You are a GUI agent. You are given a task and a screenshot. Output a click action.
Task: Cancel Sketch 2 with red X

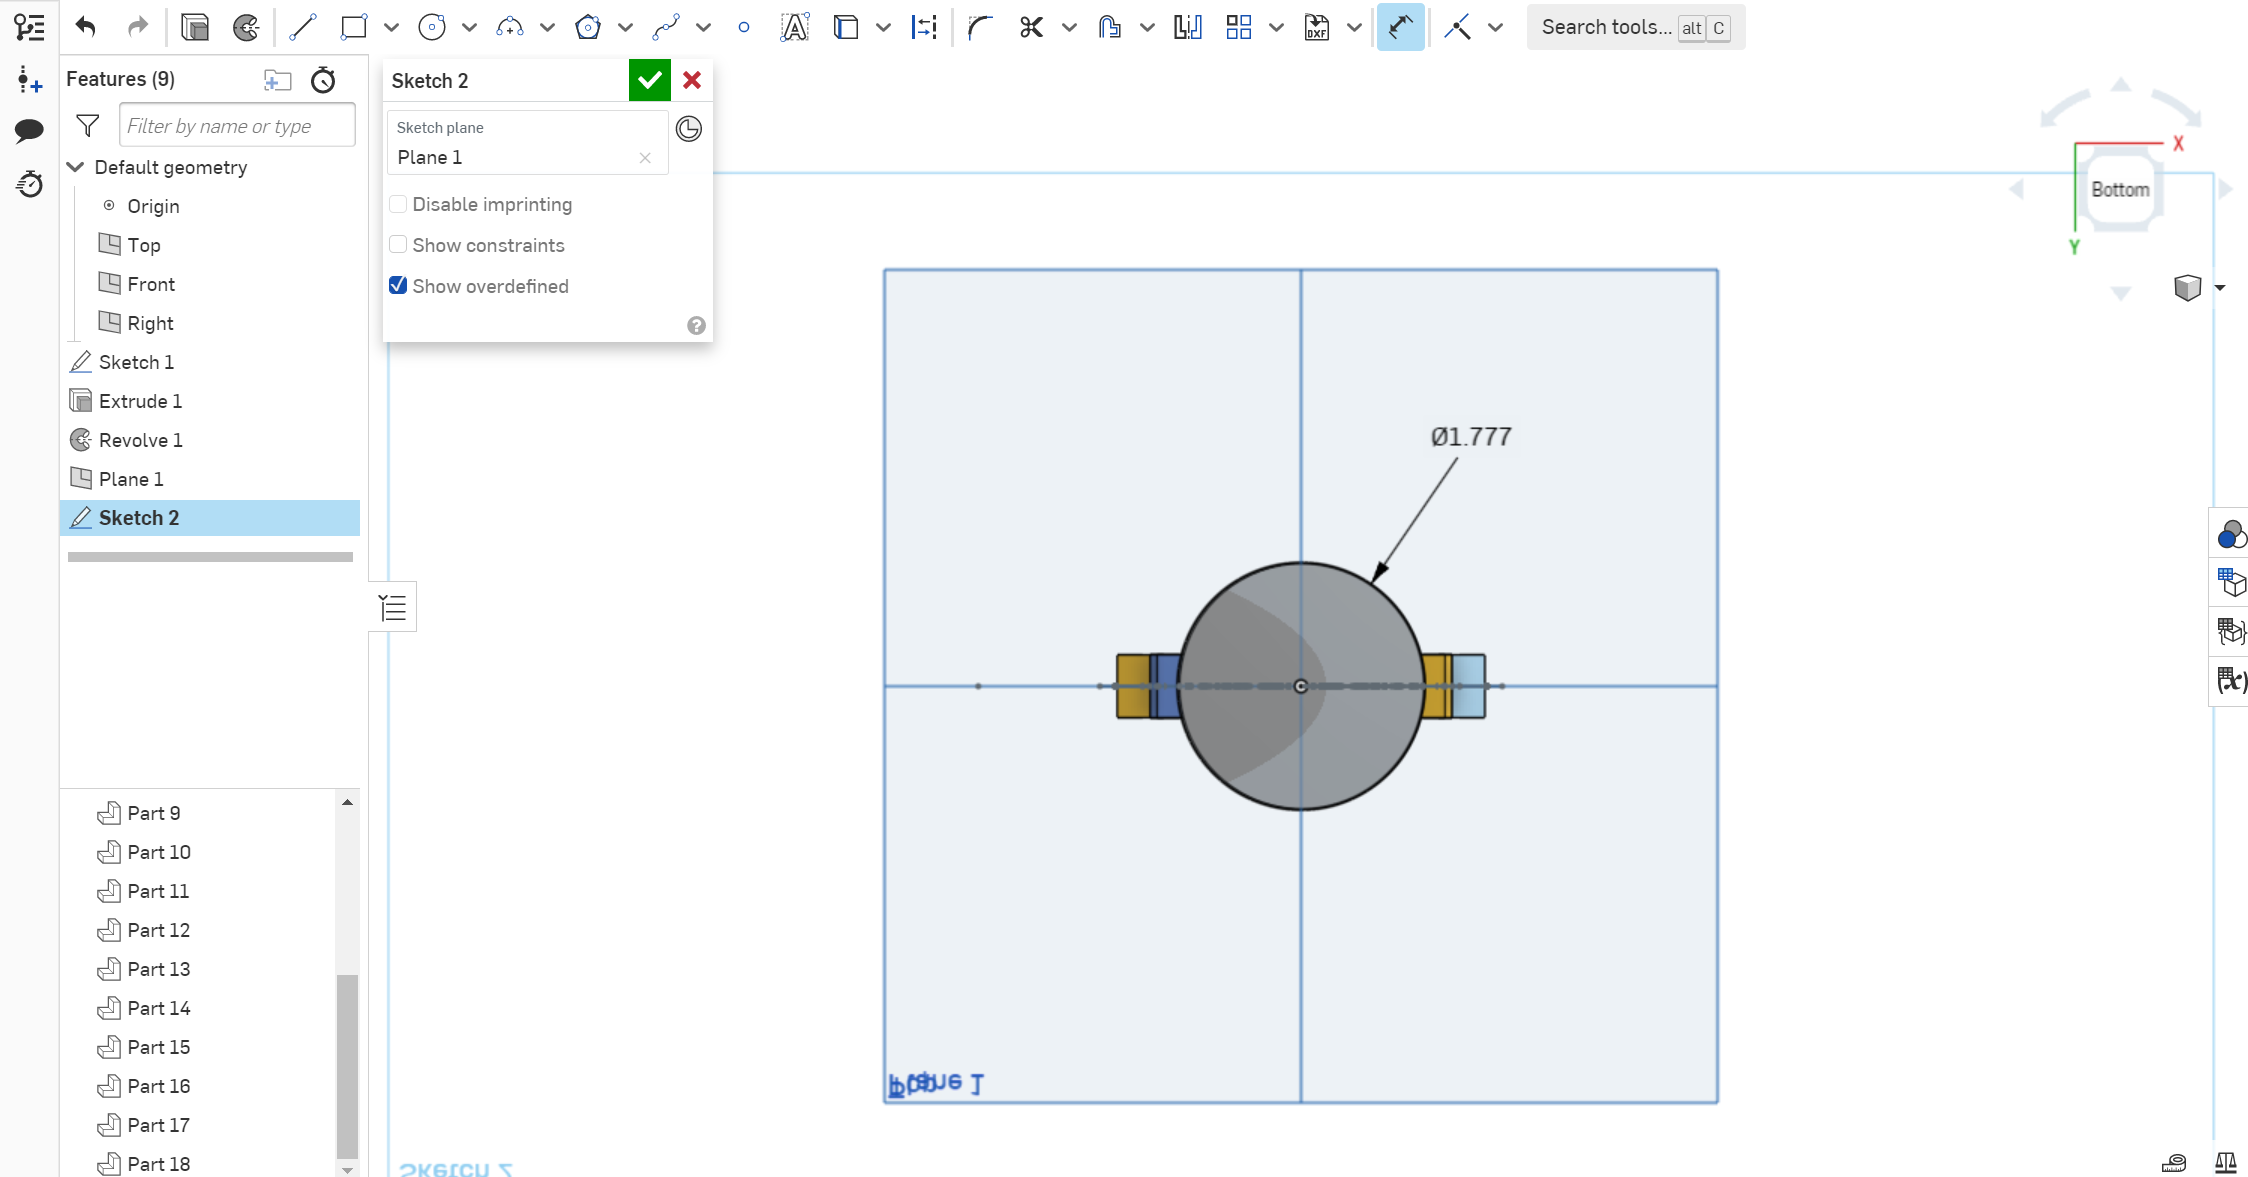(x=691, y=80)
